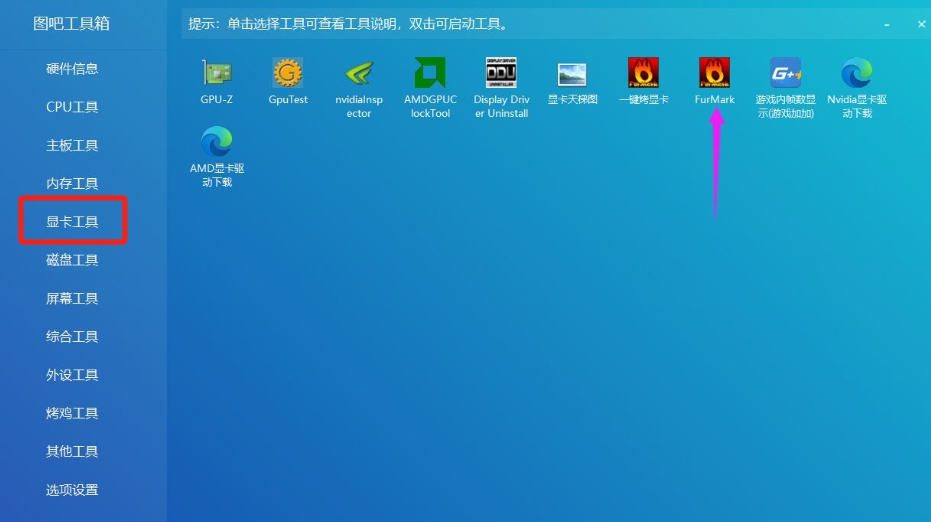
Task: Select the GPU-Z tool icon
Action: point(217,74)
